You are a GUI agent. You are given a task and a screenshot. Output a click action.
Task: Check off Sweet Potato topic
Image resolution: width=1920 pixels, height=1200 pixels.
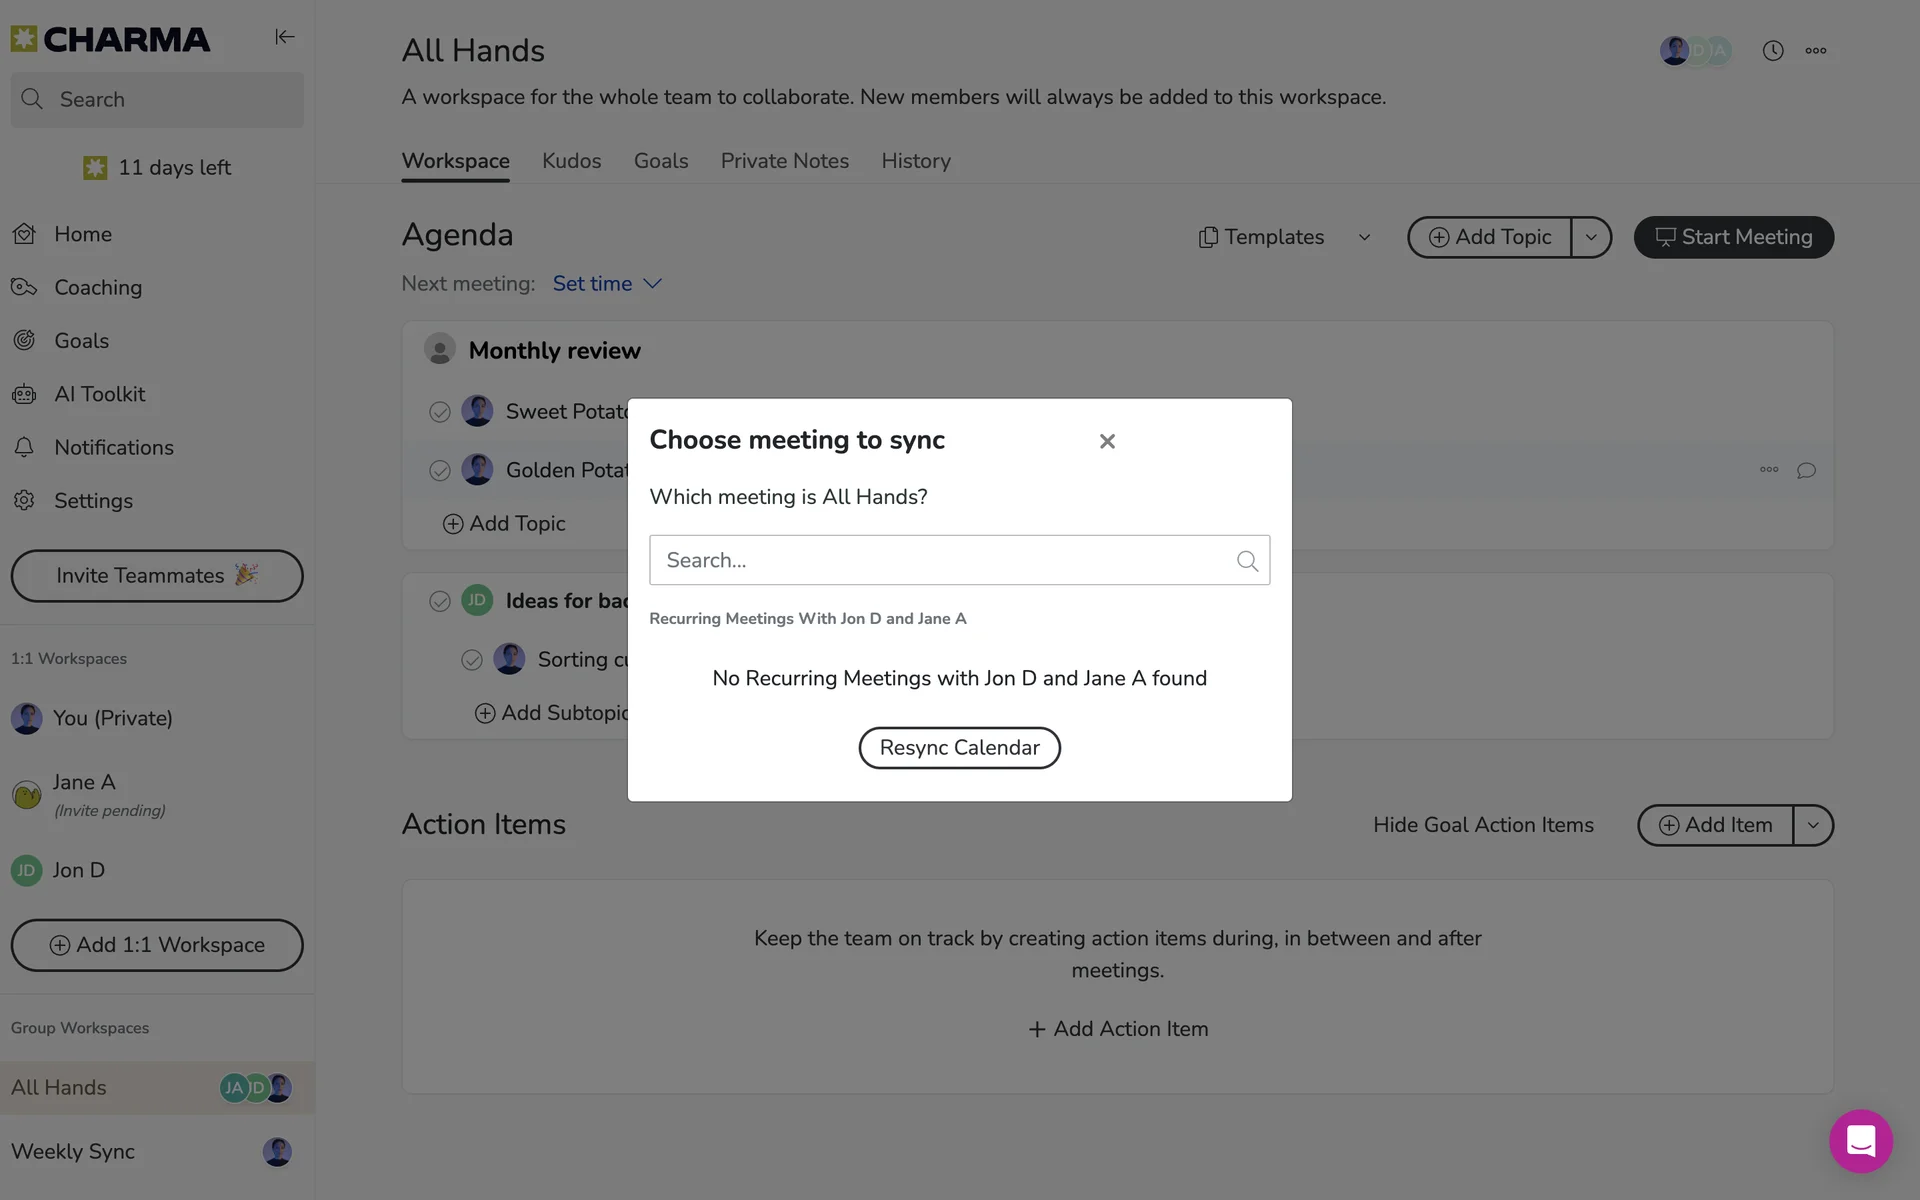click(x=439, y=412)
